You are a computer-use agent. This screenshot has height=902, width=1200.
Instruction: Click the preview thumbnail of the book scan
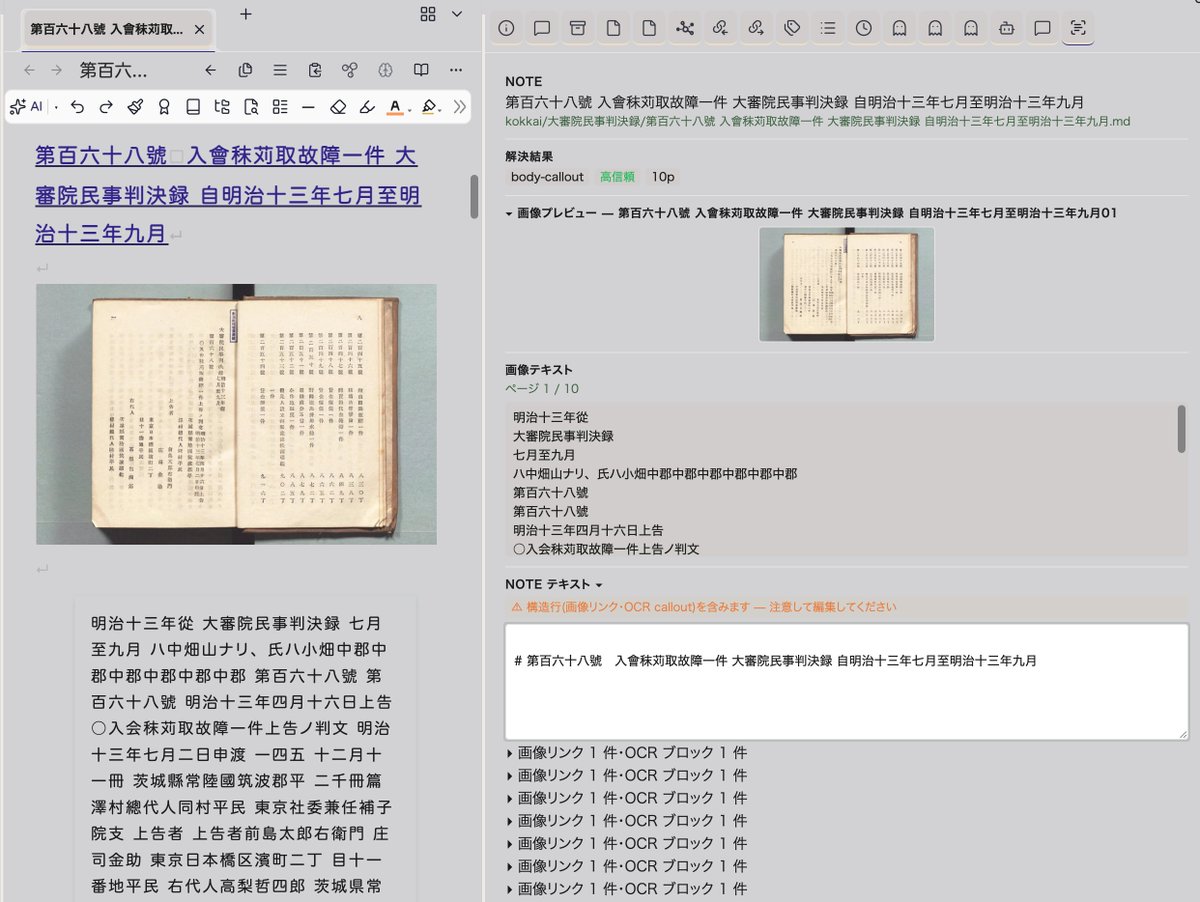[x=847, y=285]
